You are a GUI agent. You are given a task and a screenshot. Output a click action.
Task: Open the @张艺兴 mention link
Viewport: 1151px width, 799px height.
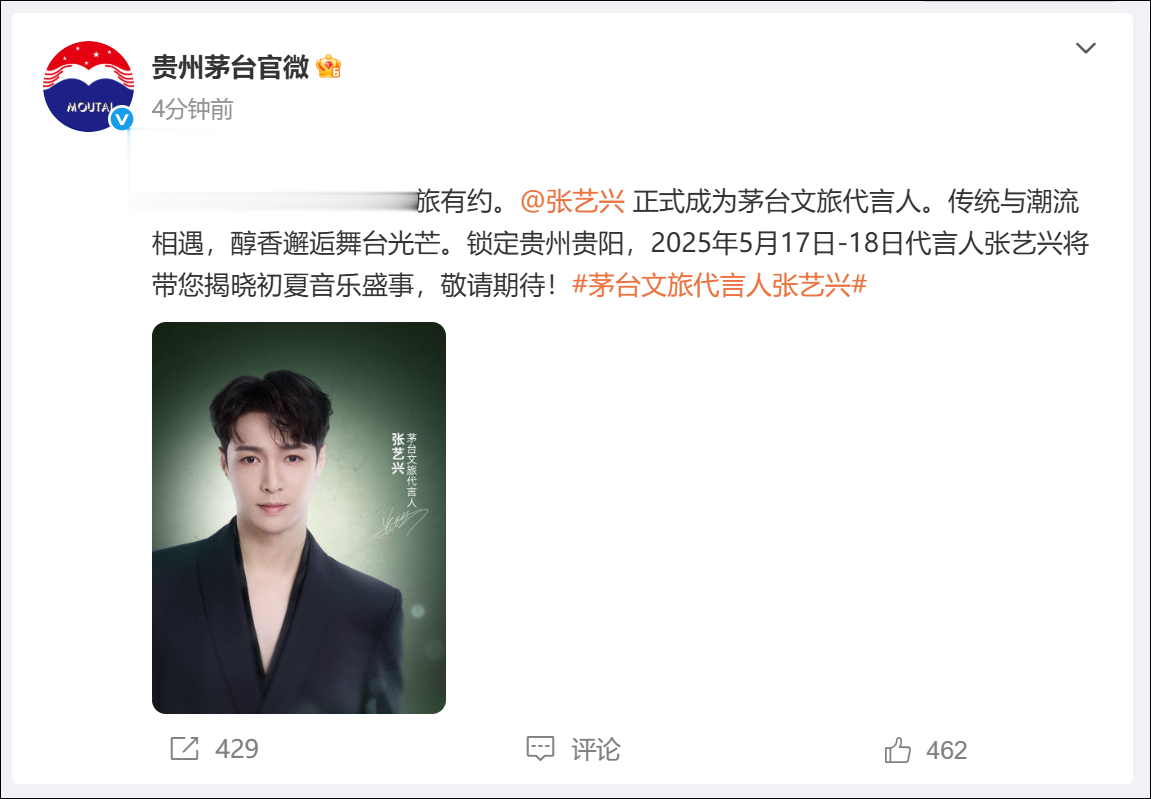573,201
